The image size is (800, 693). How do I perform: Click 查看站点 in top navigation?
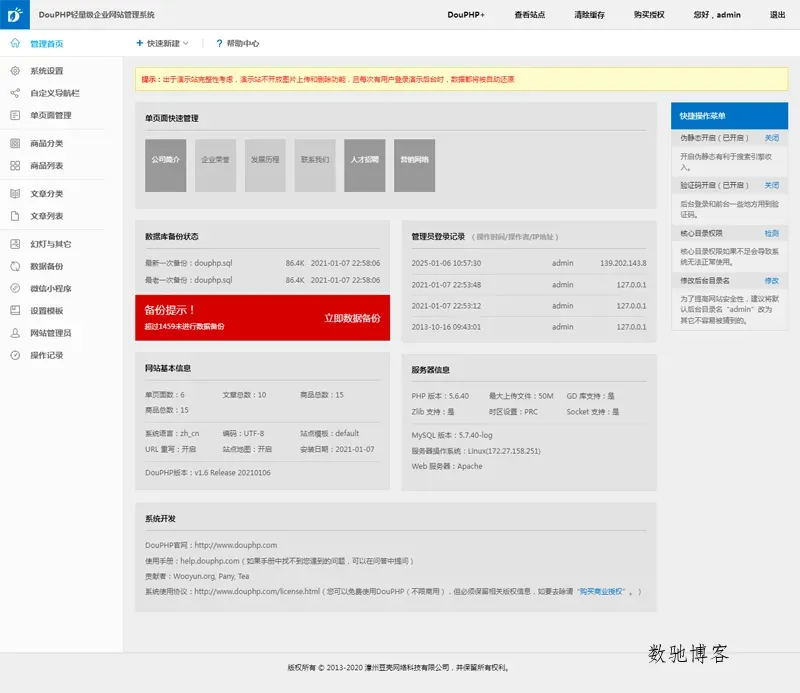pos(530,15)
